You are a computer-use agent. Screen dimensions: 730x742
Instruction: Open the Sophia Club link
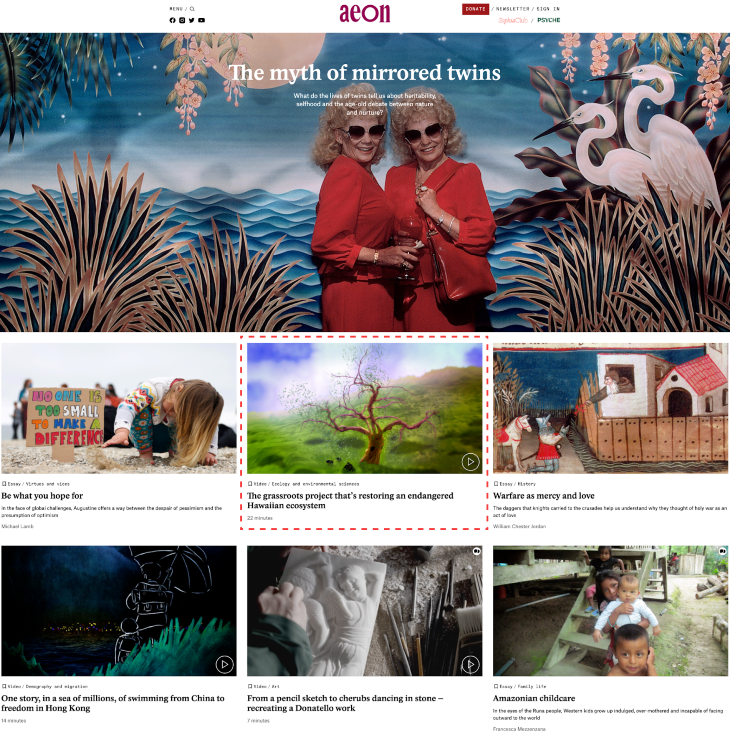513,20
